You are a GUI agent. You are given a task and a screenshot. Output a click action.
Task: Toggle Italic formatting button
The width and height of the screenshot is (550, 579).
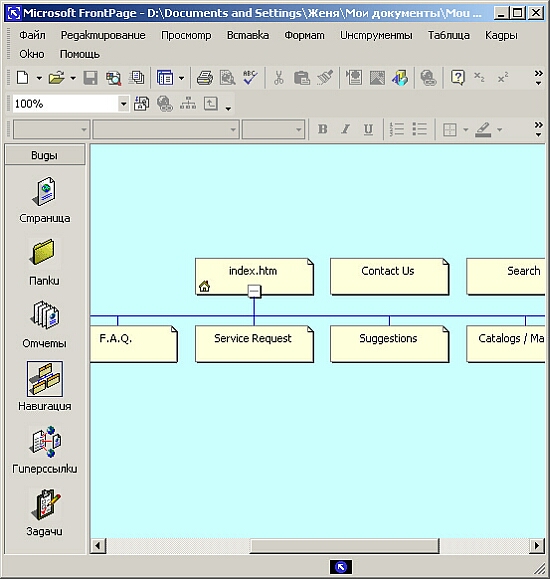tap(345, 129)
